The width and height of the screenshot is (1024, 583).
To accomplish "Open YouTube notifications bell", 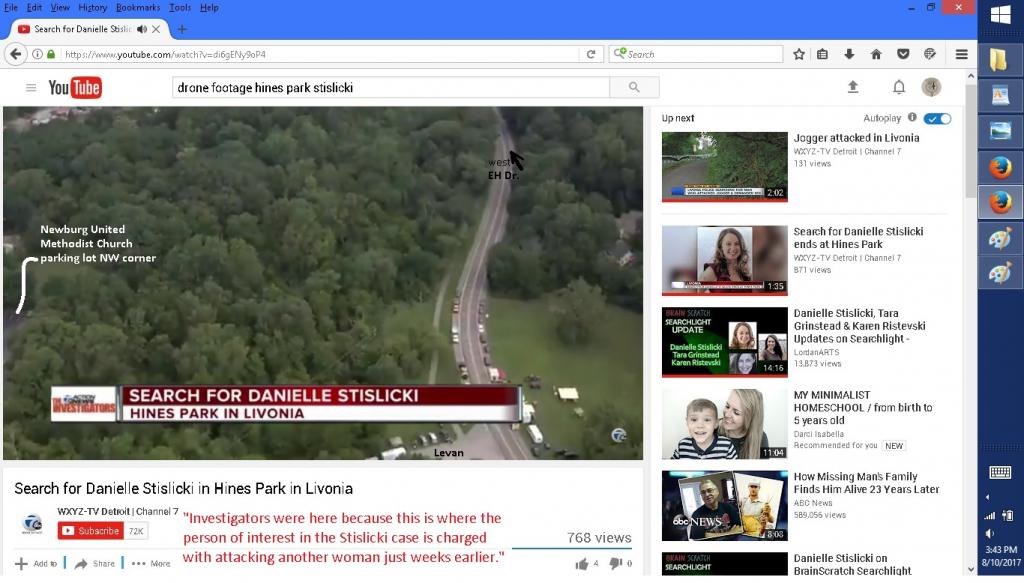I will (898, 87).
